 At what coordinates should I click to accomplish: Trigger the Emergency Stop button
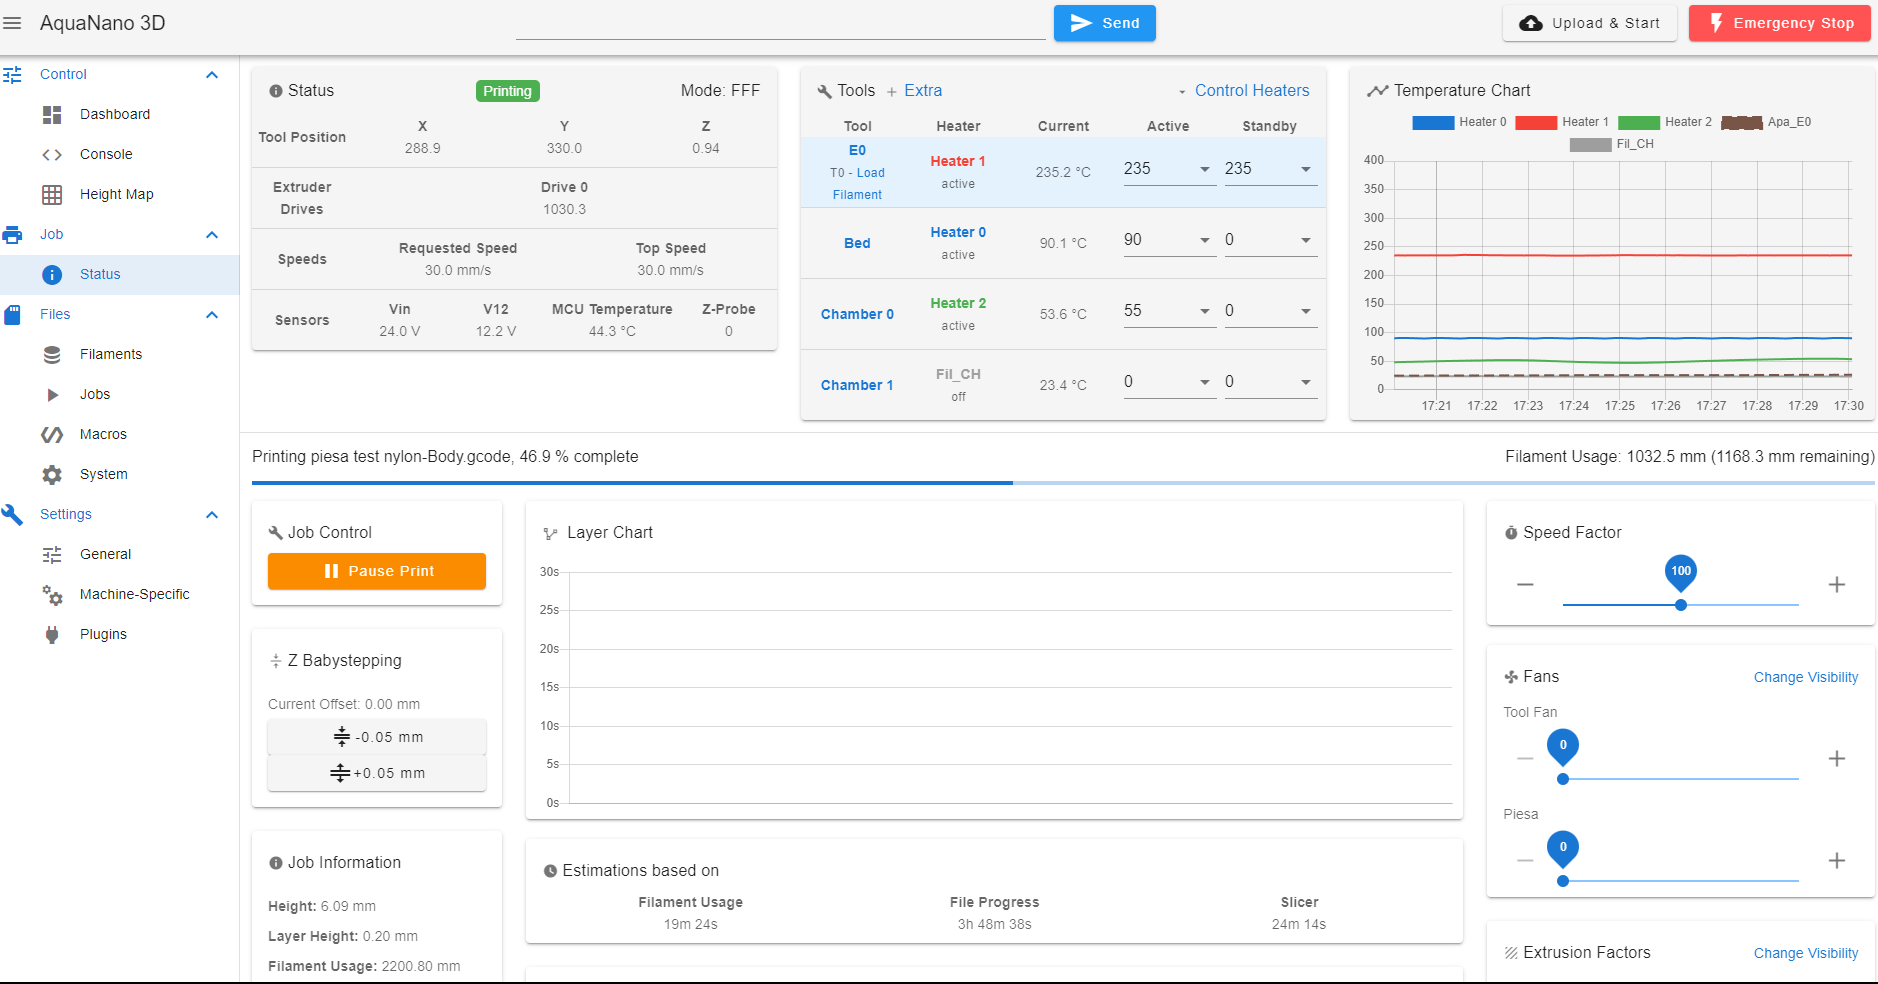point(1780,23)
